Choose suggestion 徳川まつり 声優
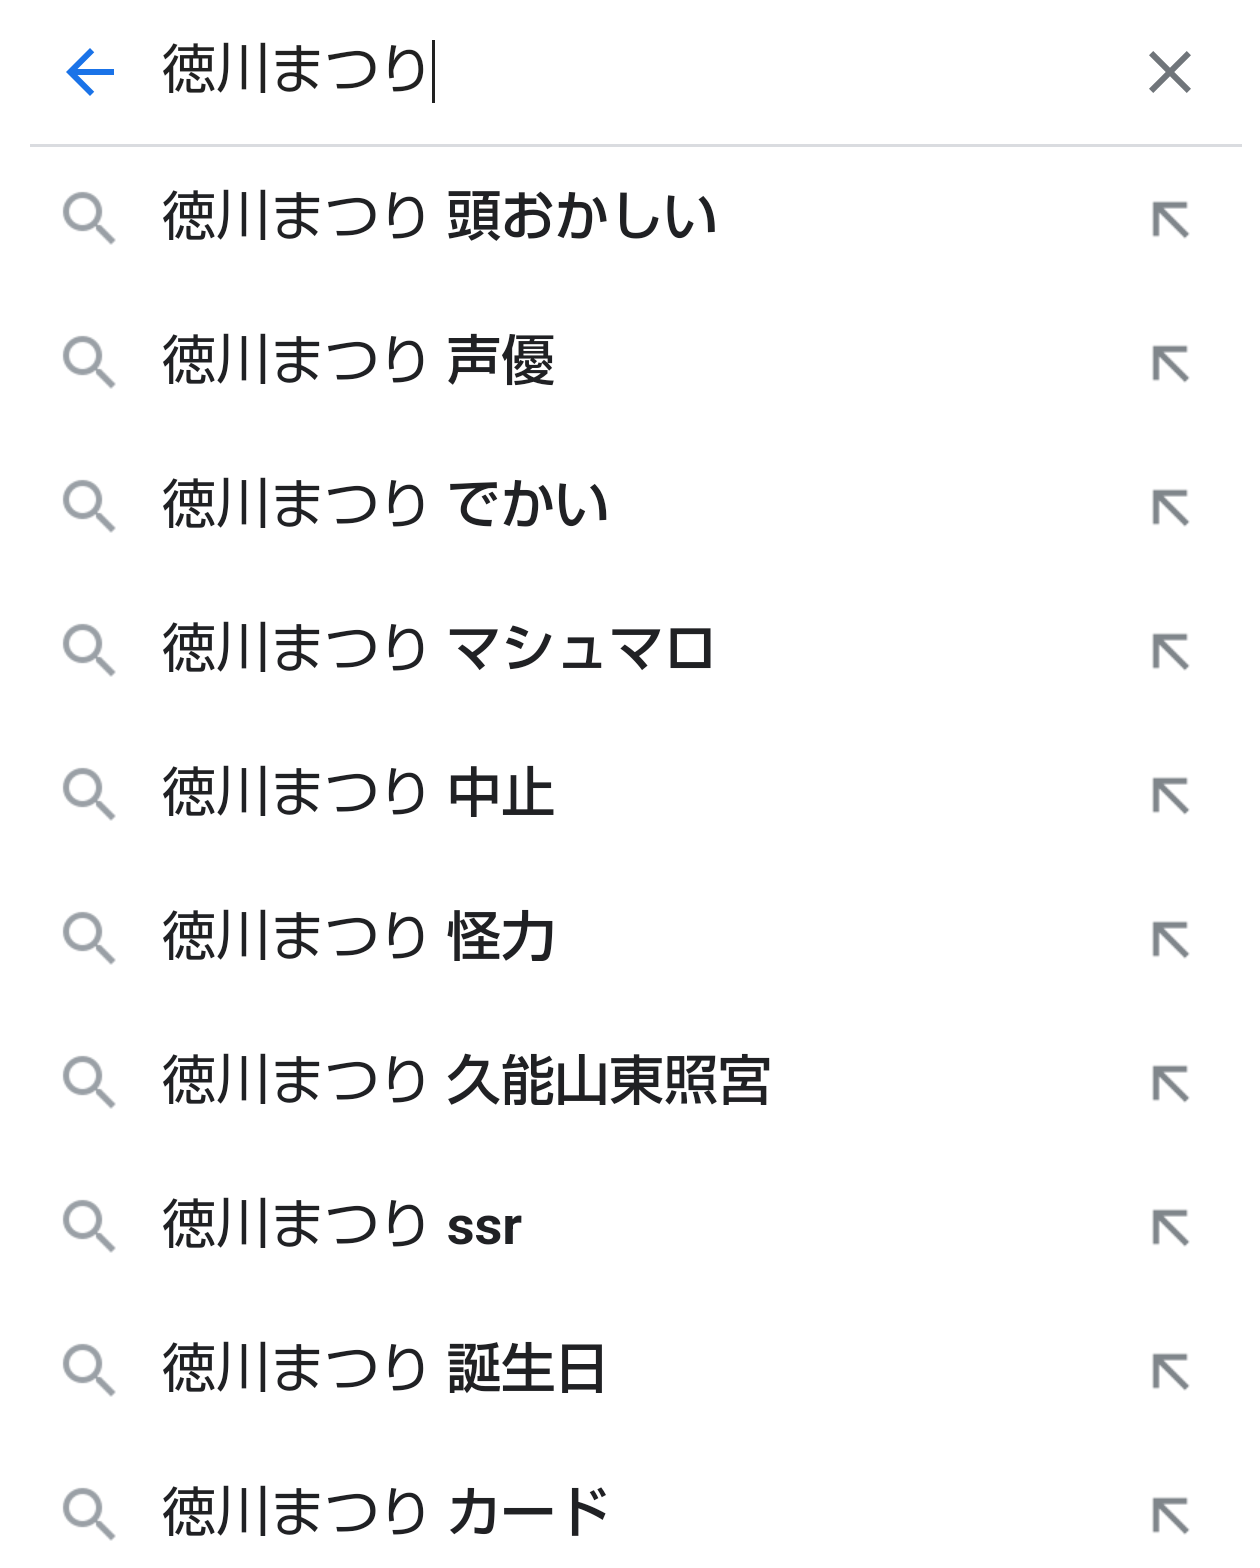 click(359, 361)
